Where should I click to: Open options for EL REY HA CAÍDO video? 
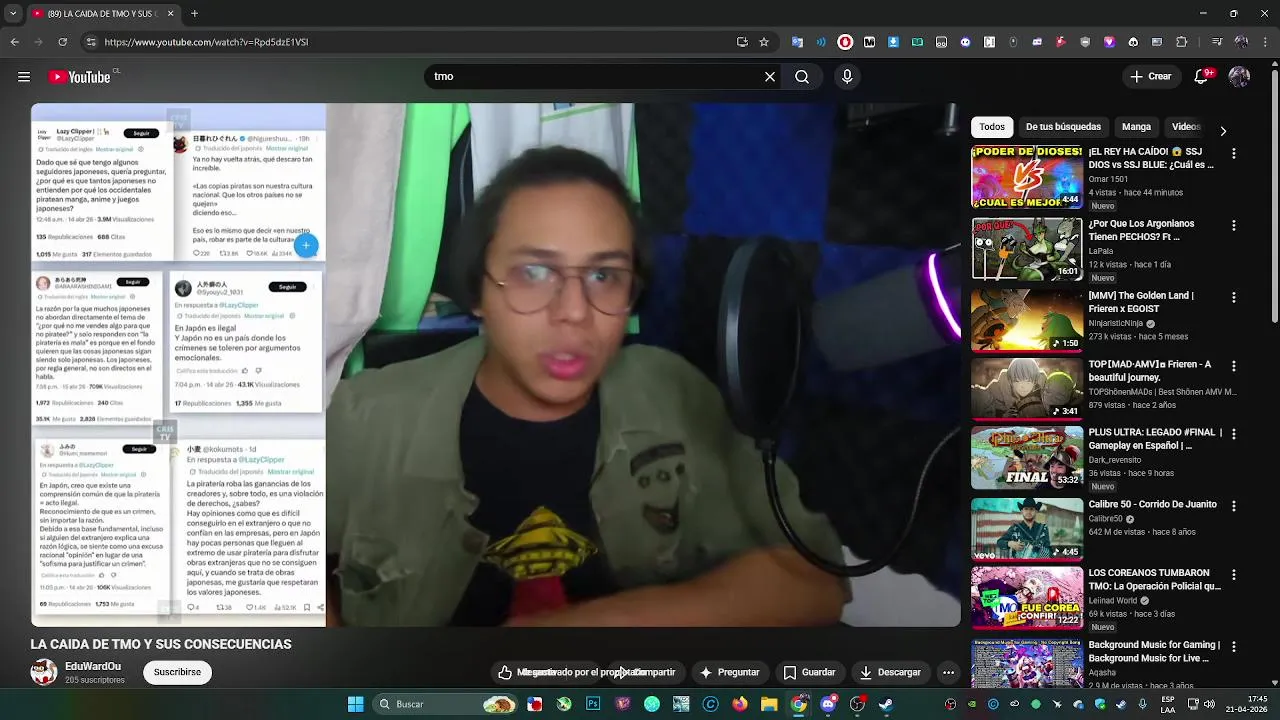point(1234,154)
